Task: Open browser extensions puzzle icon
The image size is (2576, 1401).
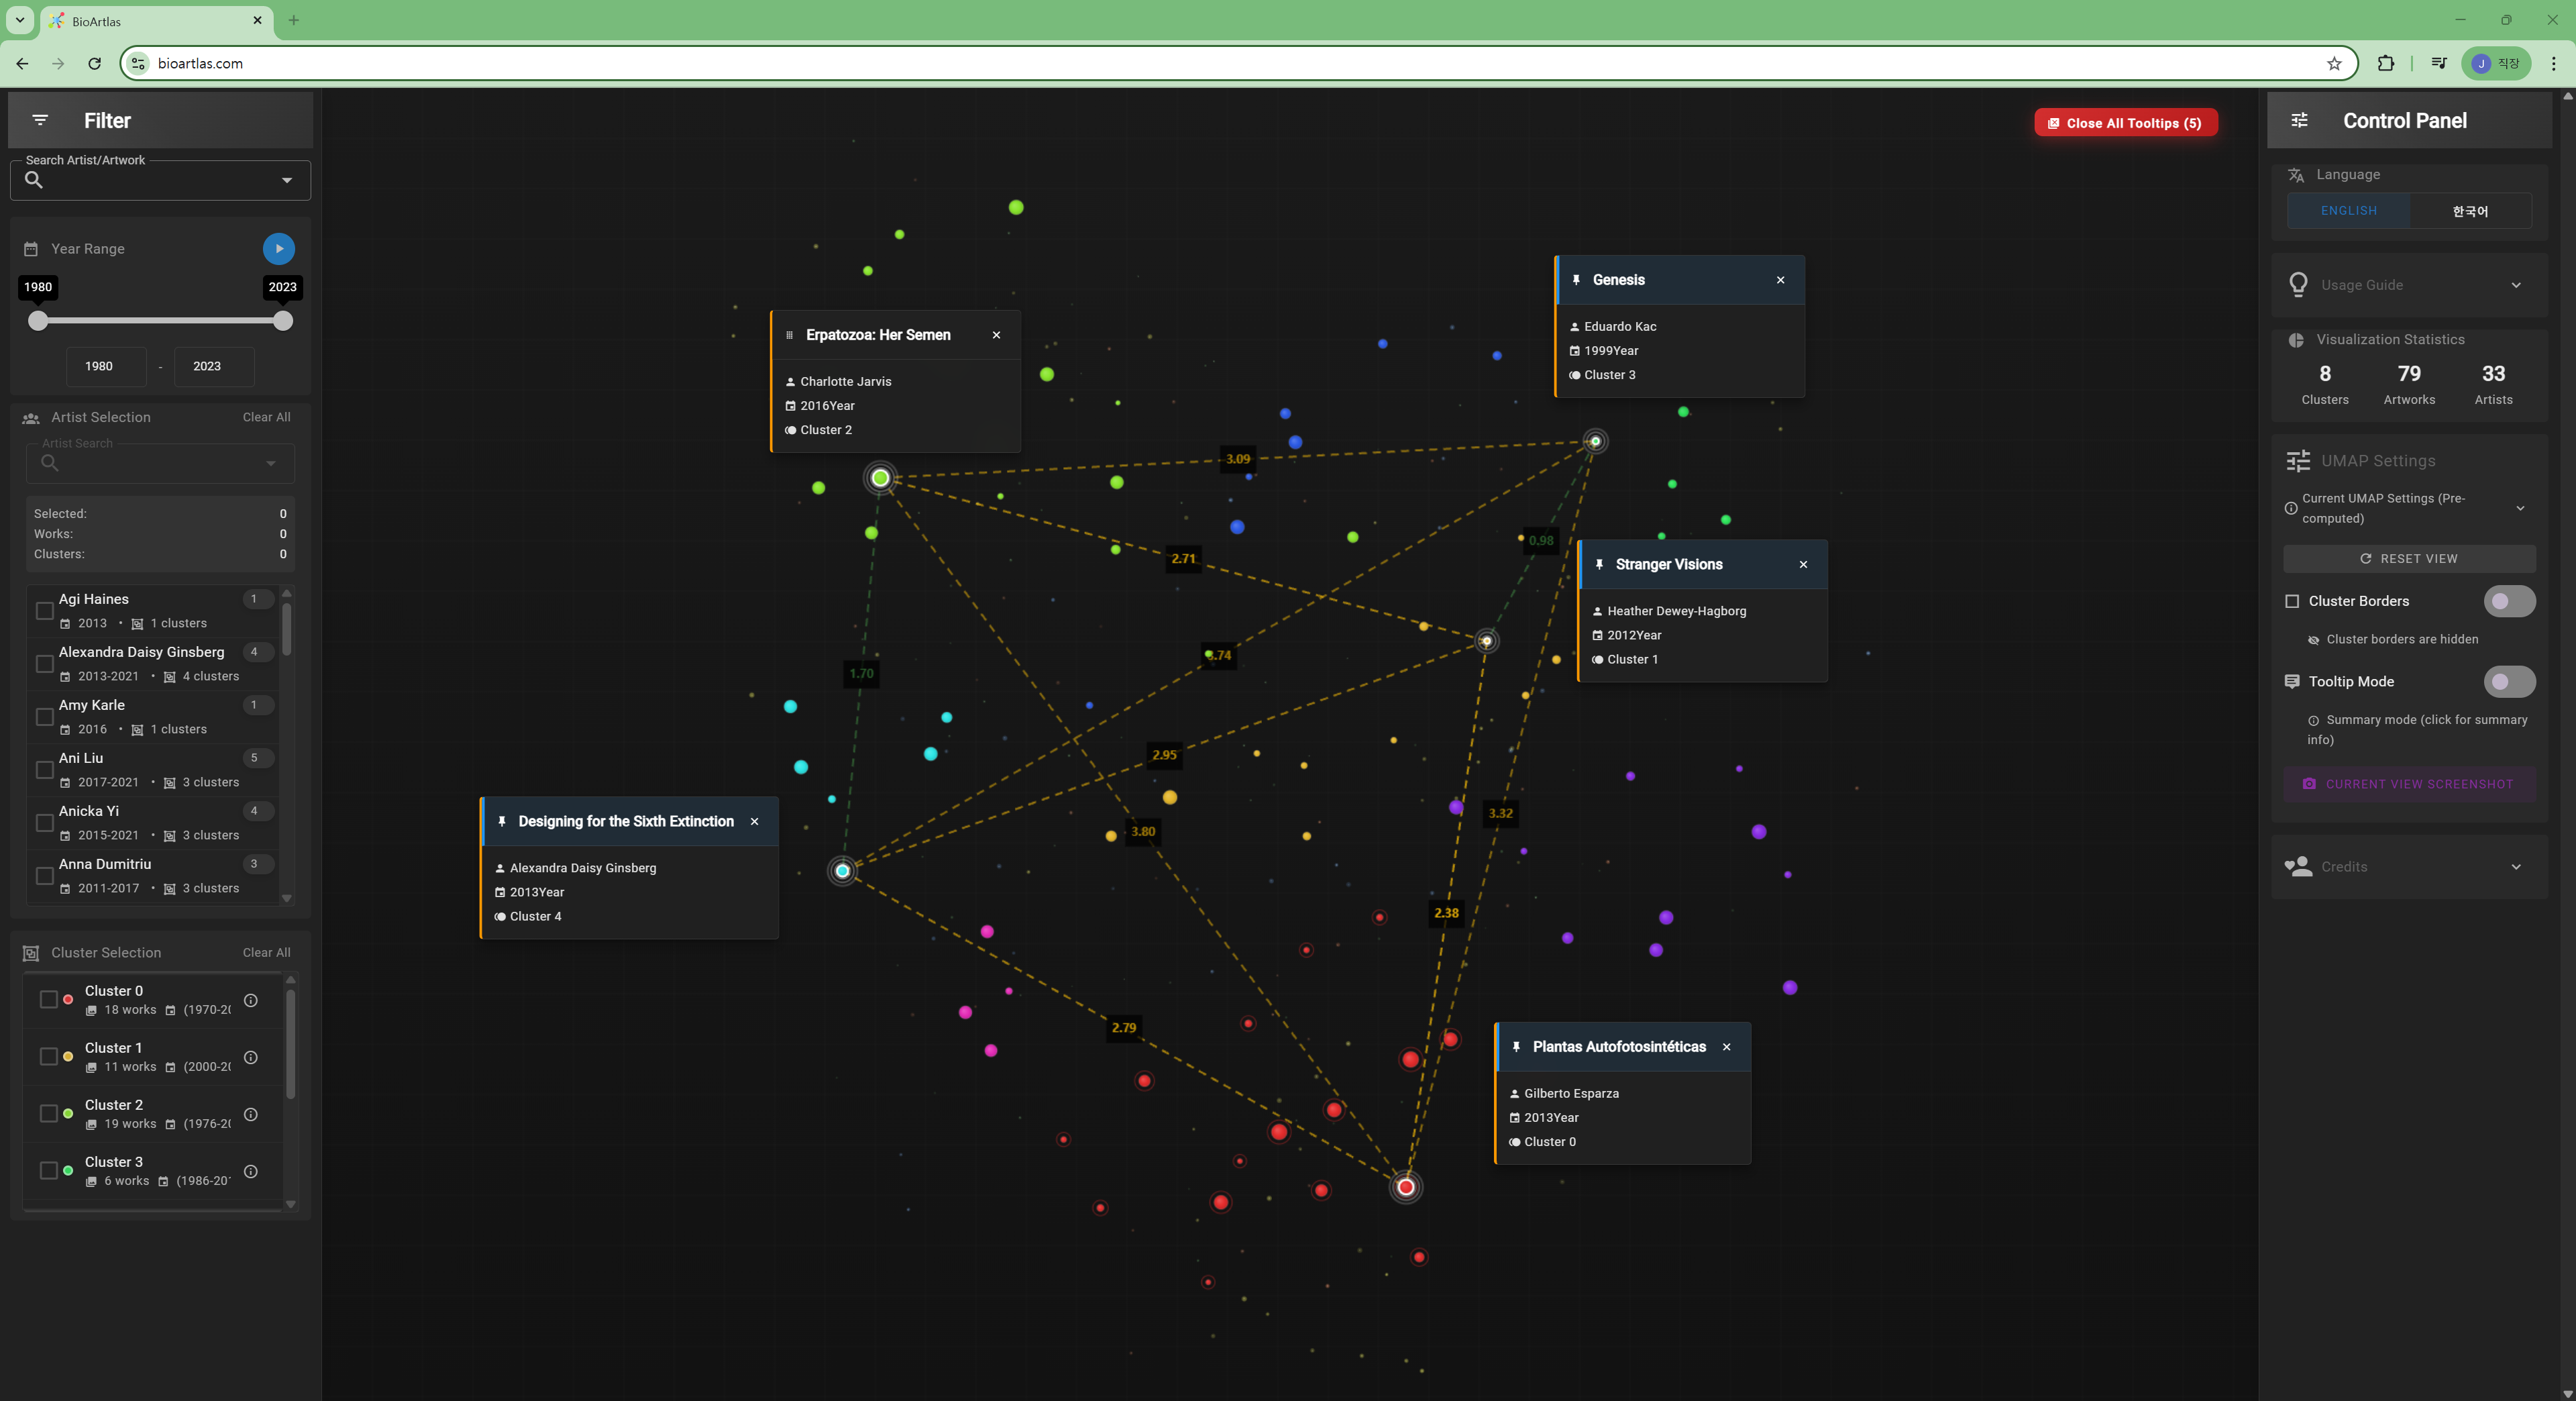Action: [x=2386, y=63]
